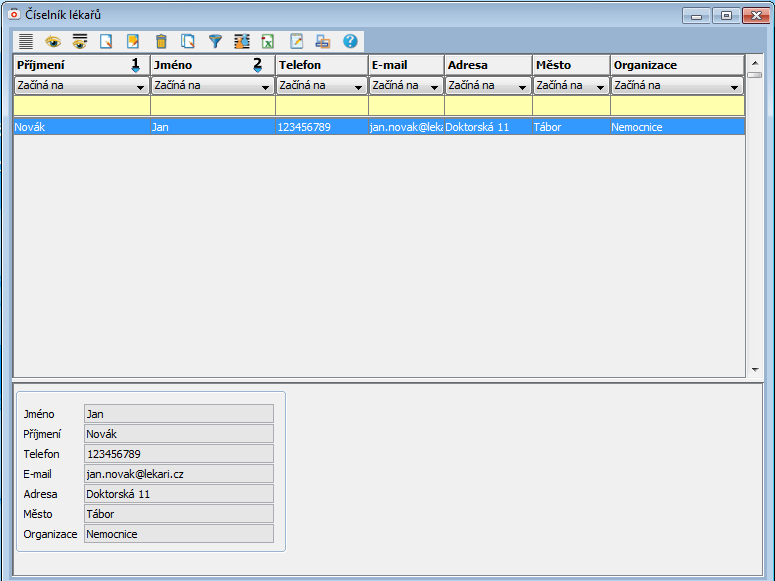
Task: Click the eye with lines icon
Action: 80,41
